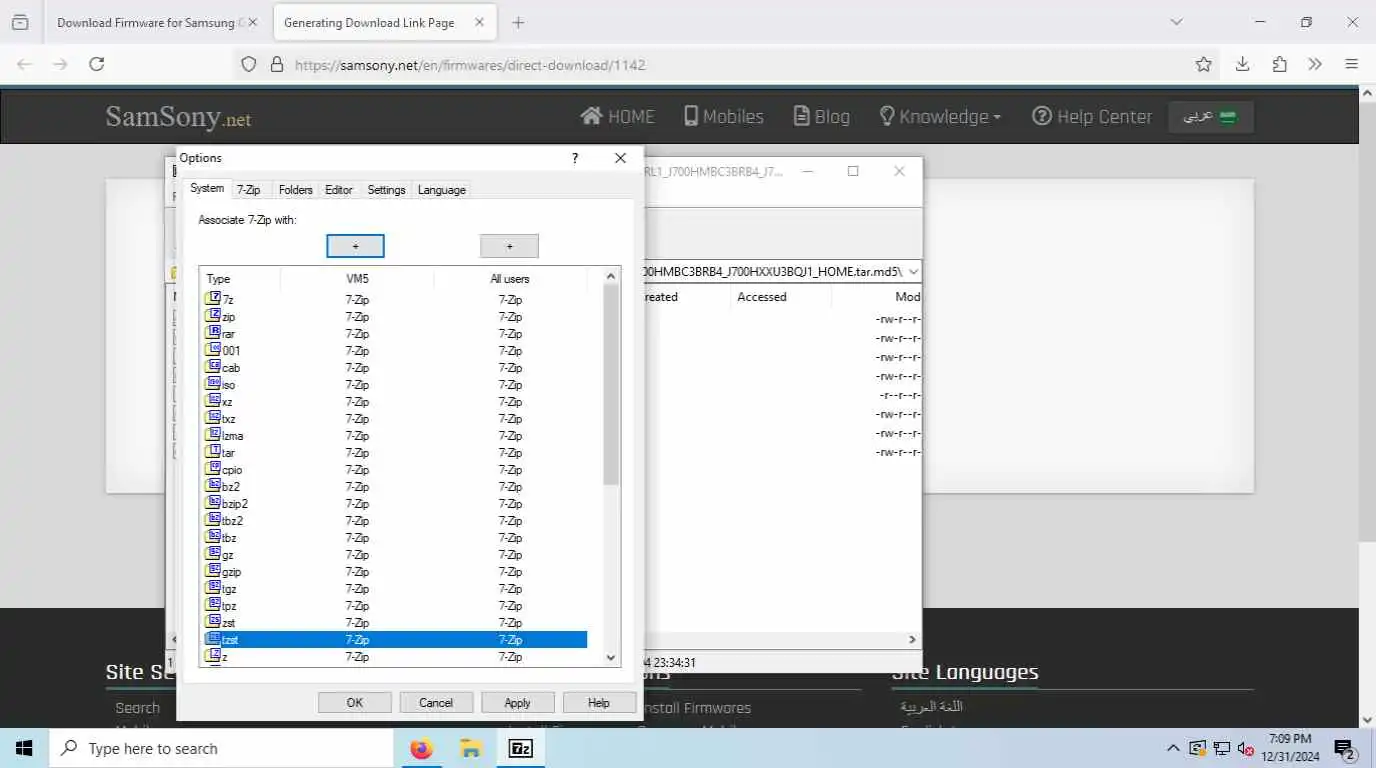Image resolution: width=1376 pixels, height=768 pixels.
Task: Switch to the Editor options tab
Action: pos(339,190)
